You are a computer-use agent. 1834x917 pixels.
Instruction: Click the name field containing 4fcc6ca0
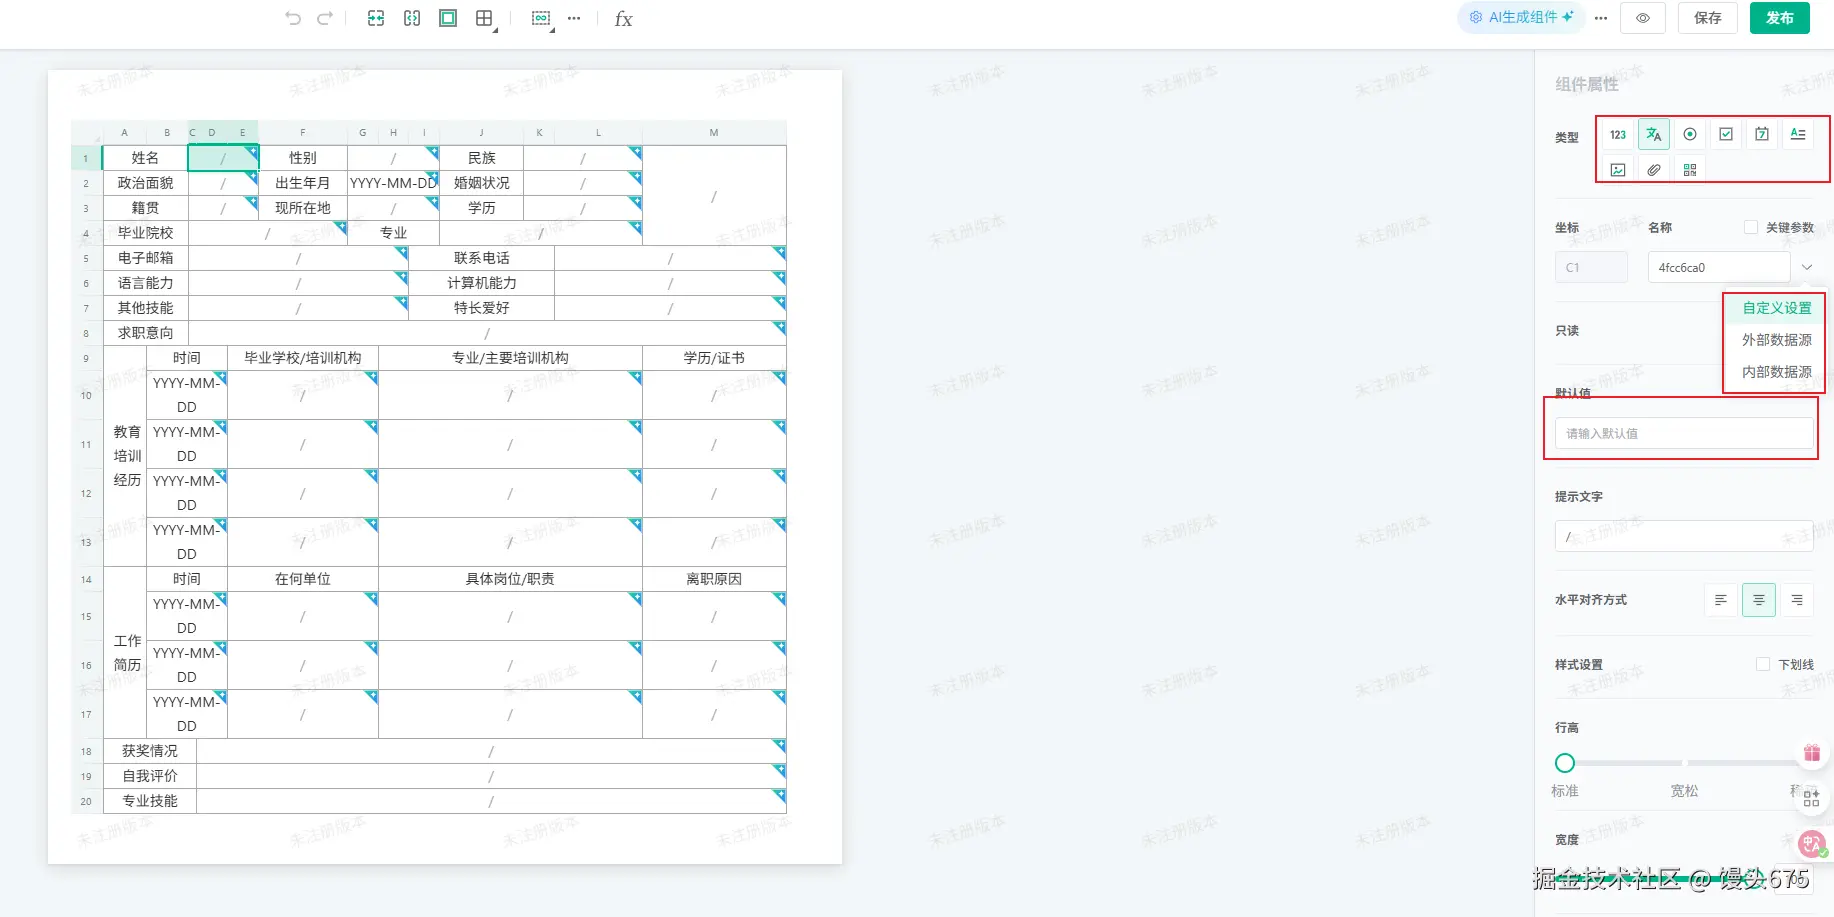click(x=1719, y=267)
